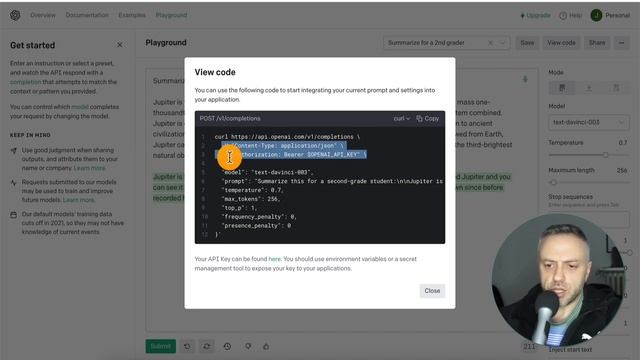Open the Personal account avatar
Image resolution: width=640 pixels, height=360 pixels.
pos(596,16)
